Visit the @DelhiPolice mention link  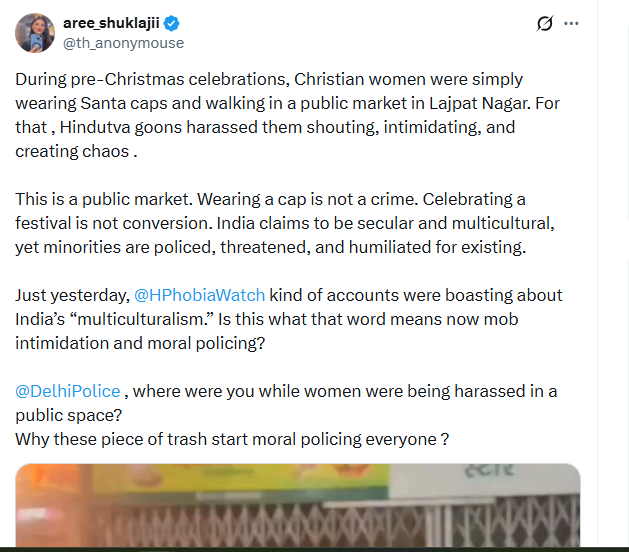tap(67, 391)
